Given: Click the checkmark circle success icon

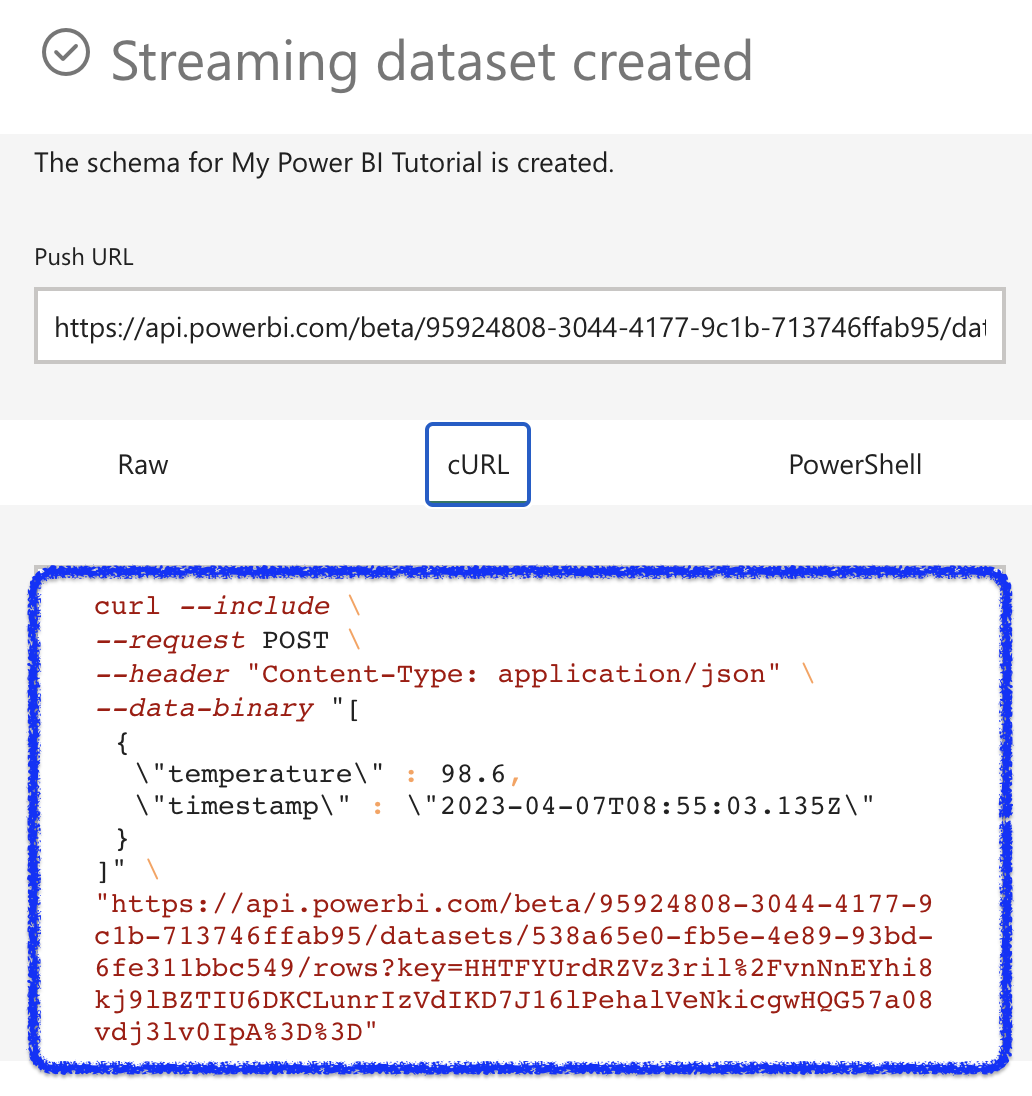Looking at the screenshot, I should 66,53.
